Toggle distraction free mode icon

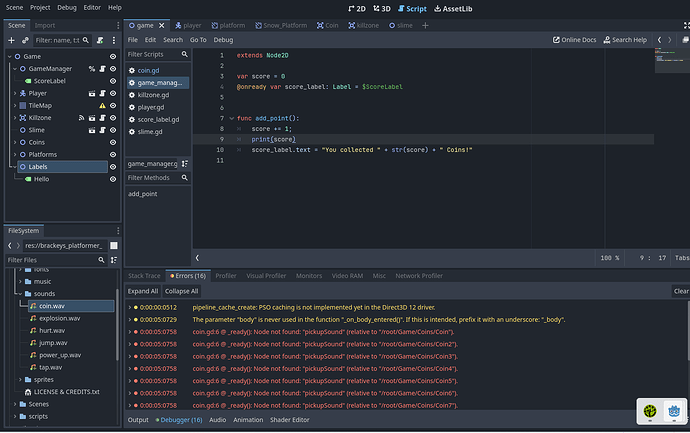(686, 26)
